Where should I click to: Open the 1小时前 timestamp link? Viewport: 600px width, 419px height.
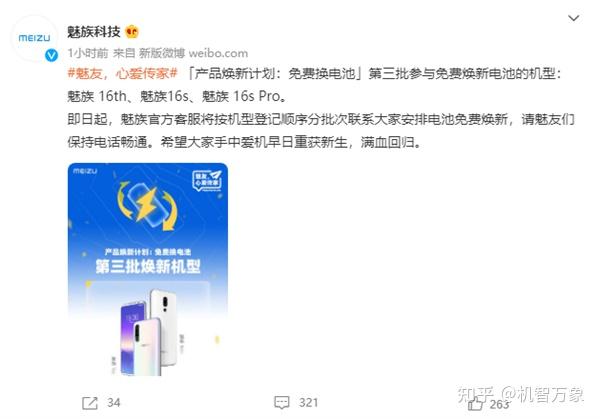(x=88, y=53)
